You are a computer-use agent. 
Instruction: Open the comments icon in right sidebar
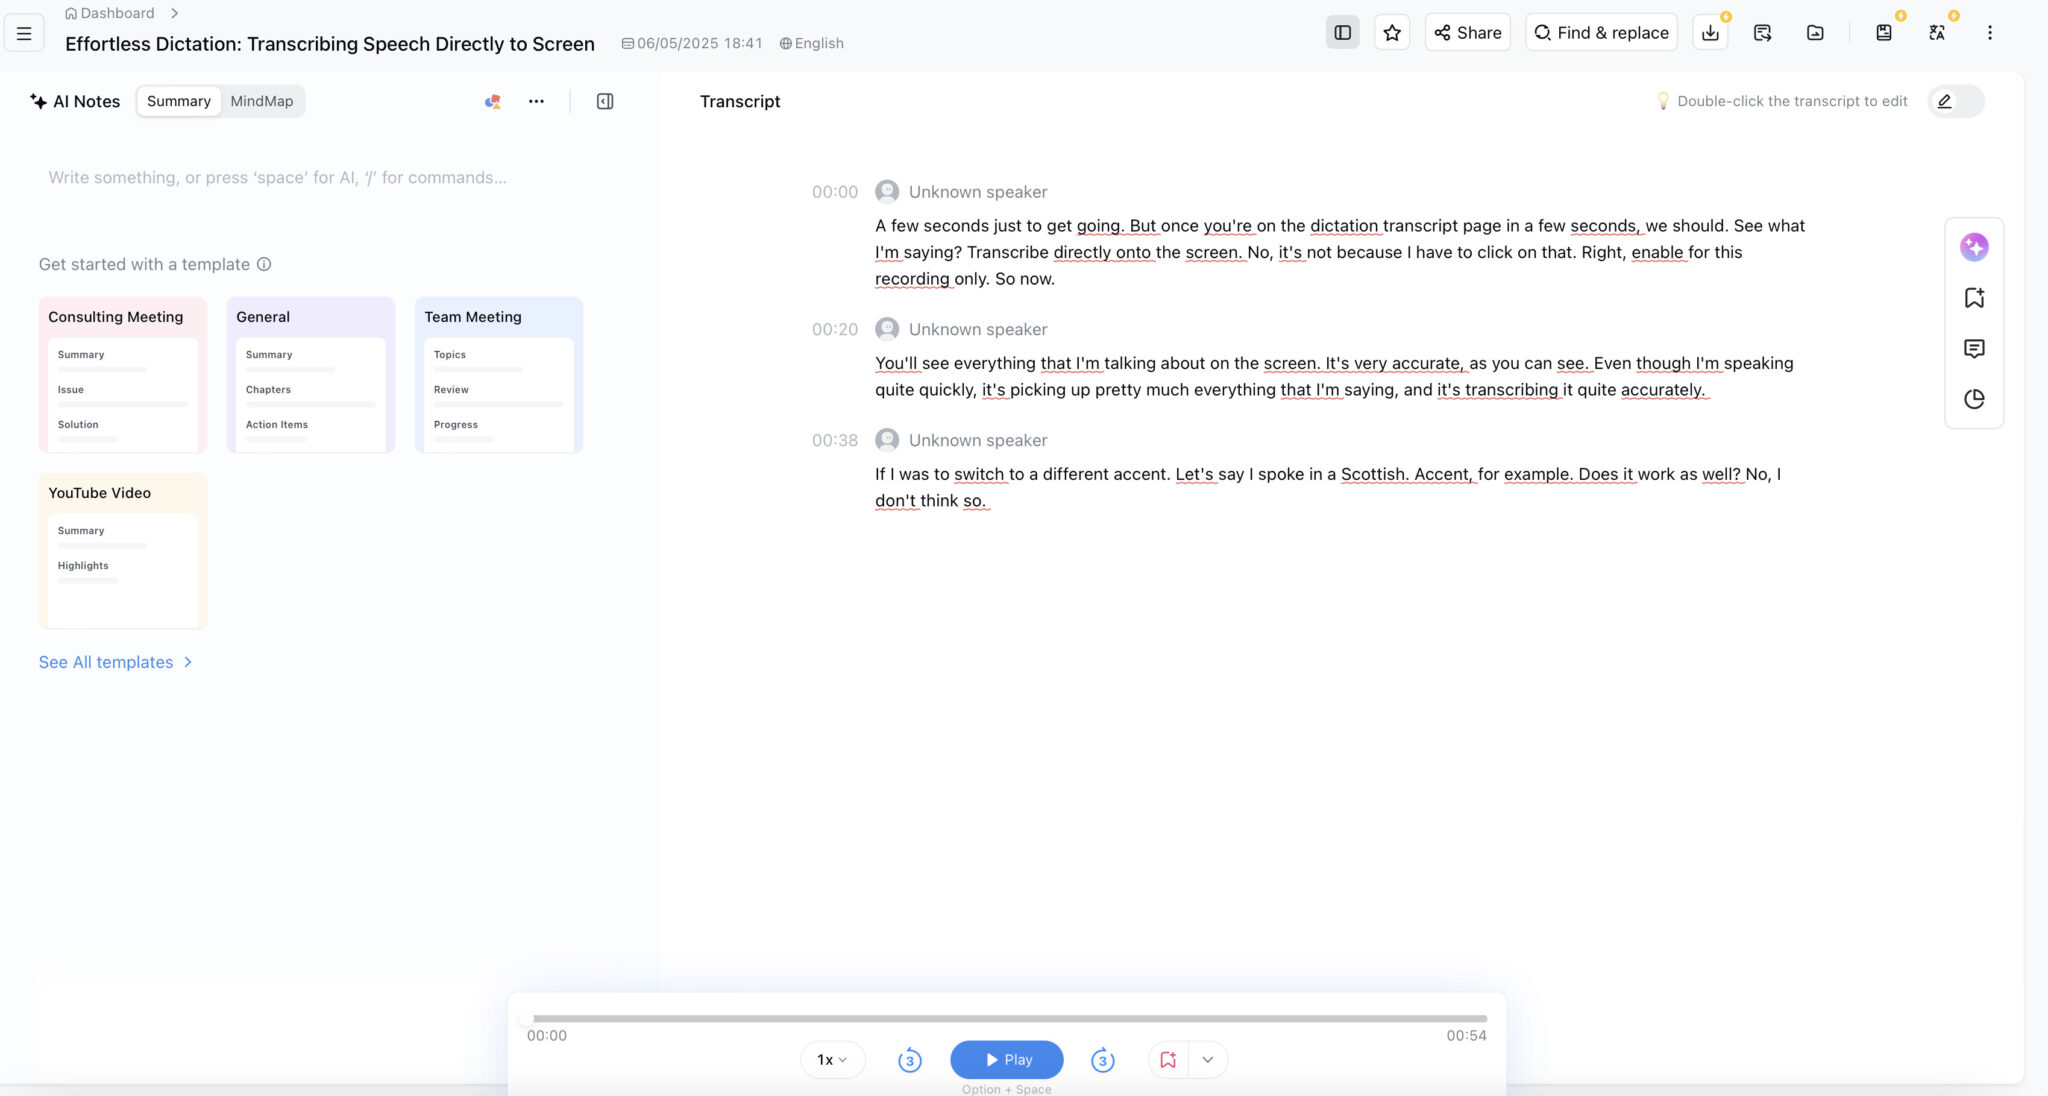(x=1974, y=348)
